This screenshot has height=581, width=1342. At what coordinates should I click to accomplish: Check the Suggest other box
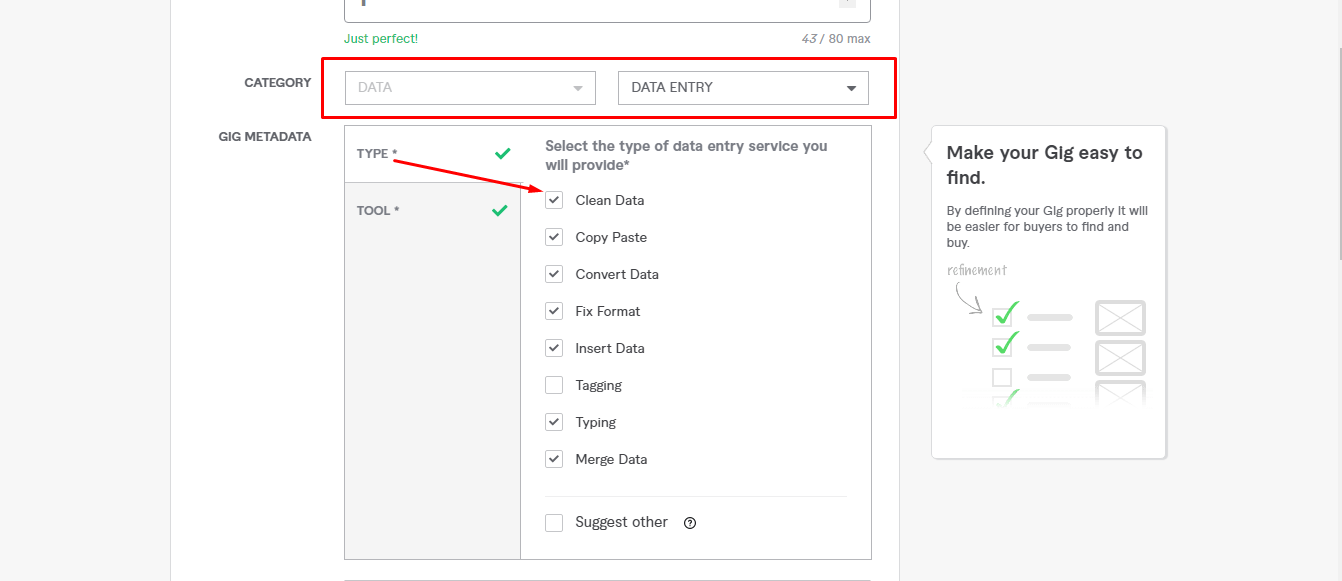[x=554, y=523]
